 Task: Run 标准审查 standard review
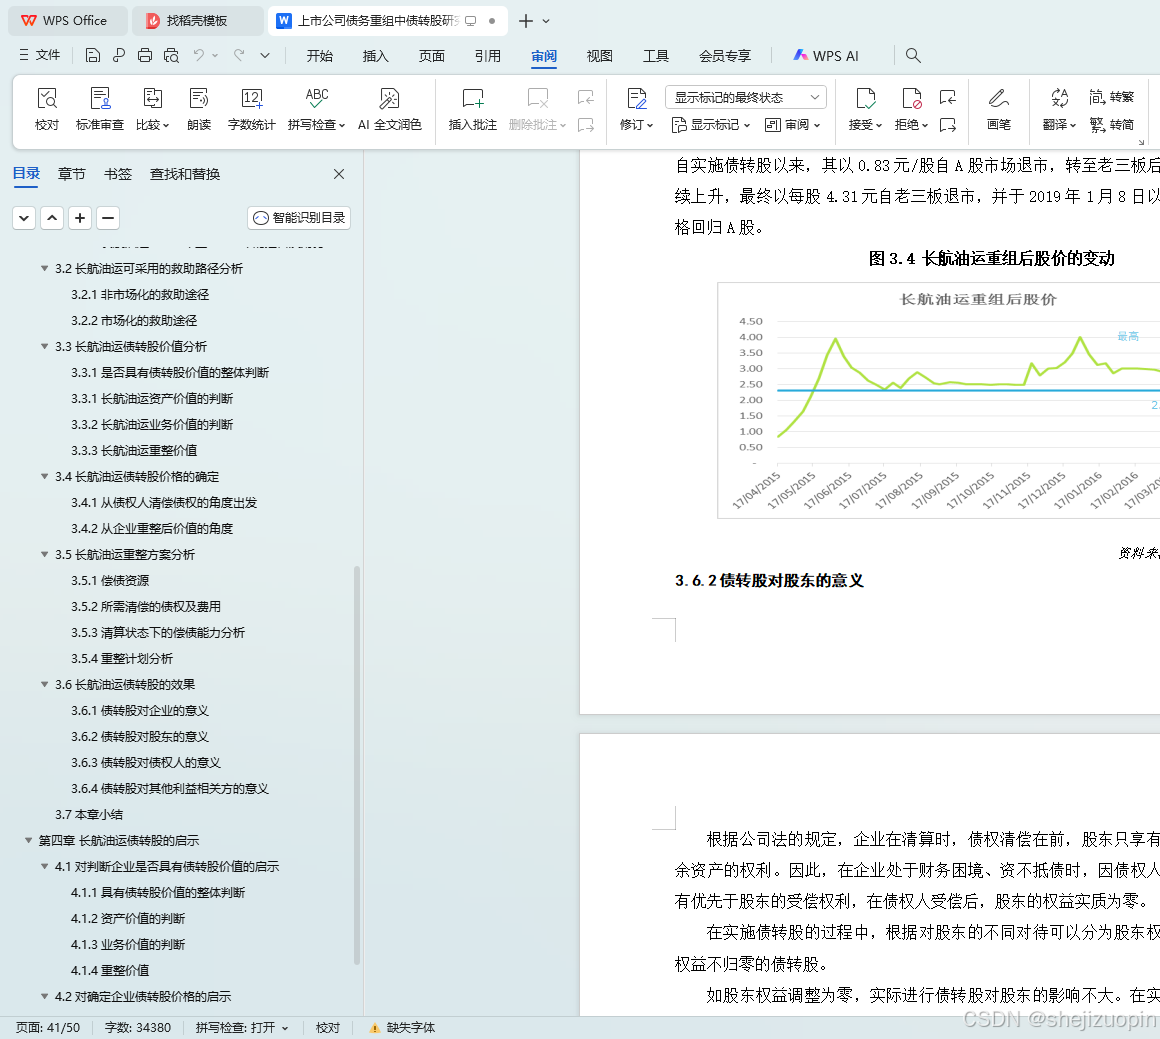[100, 109]
